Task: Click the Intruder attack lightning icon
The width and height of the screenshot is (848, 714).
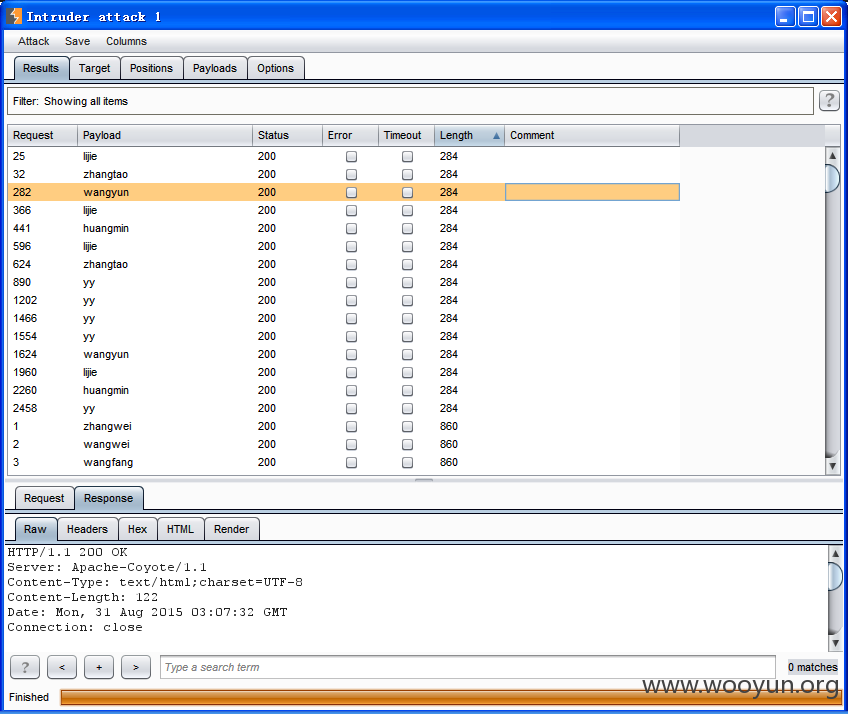Action: coord(15,16)
